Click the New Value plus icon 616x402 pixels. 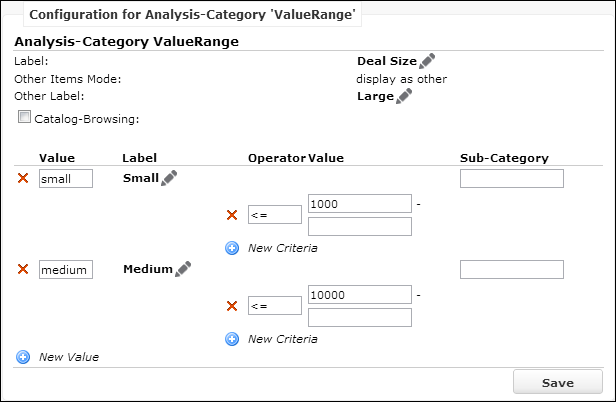(x=23, y=357)
